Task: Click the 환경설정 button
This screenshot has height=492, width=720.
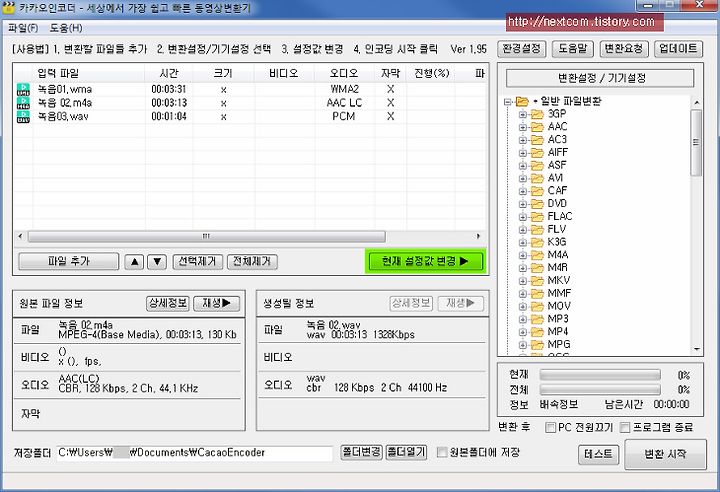Action: (x=522, y=49)
